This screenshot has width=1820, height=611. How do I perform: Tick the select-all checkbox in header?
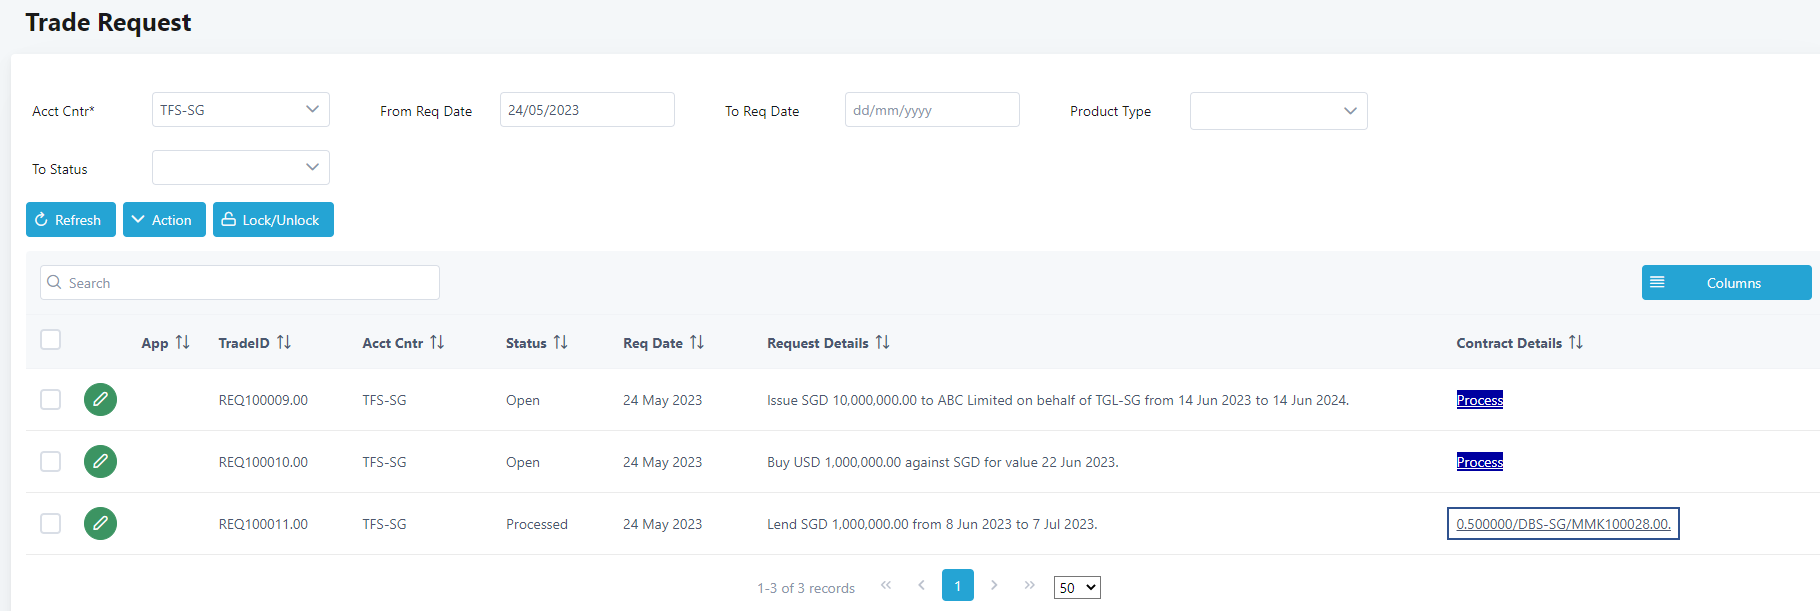pos(51,340)
